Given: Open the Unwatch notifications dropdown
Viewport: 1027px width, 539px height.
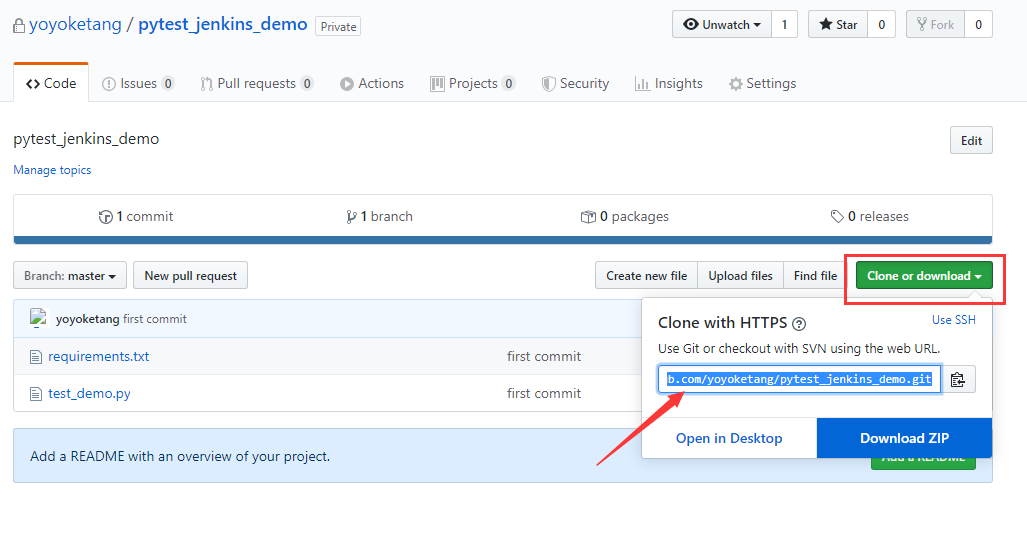Looking at the screenshot, I should pyautogui.click(x=721, y=25).
